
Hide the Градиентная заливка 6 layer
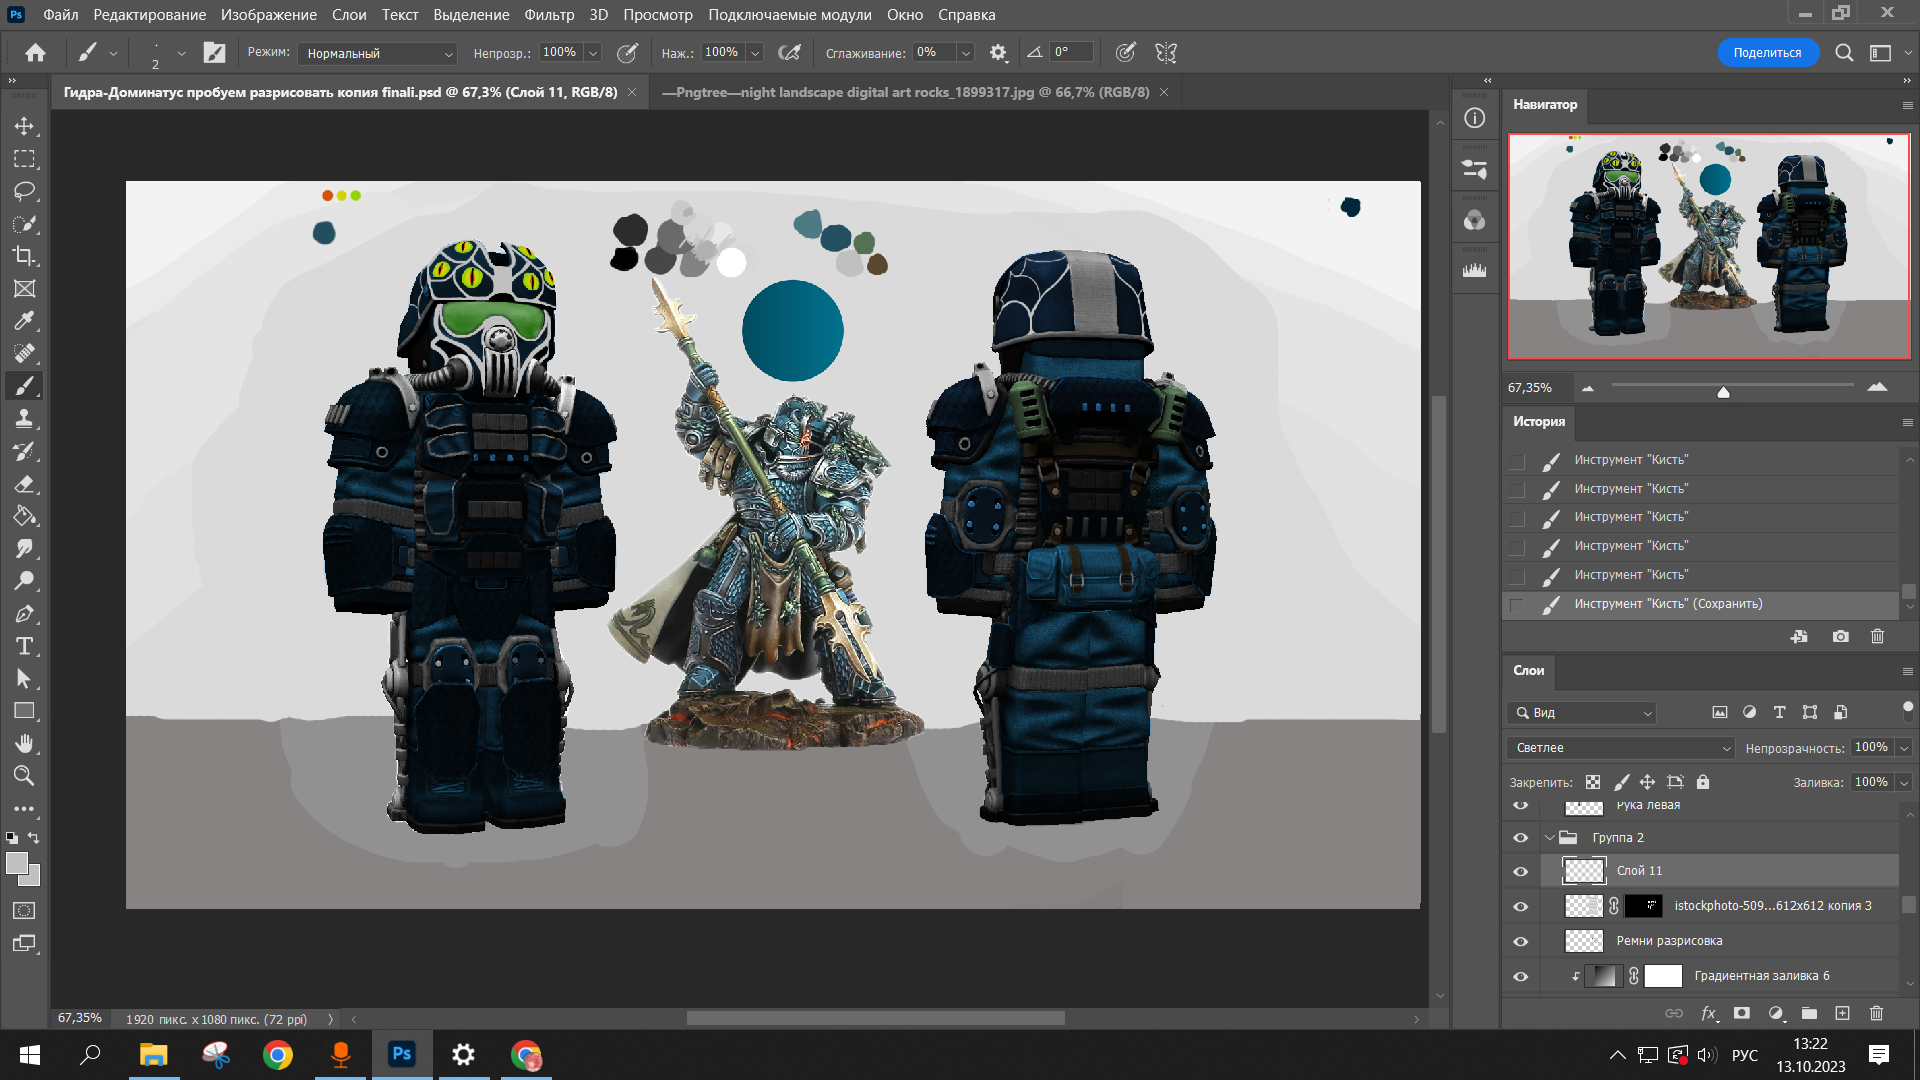1521,977
